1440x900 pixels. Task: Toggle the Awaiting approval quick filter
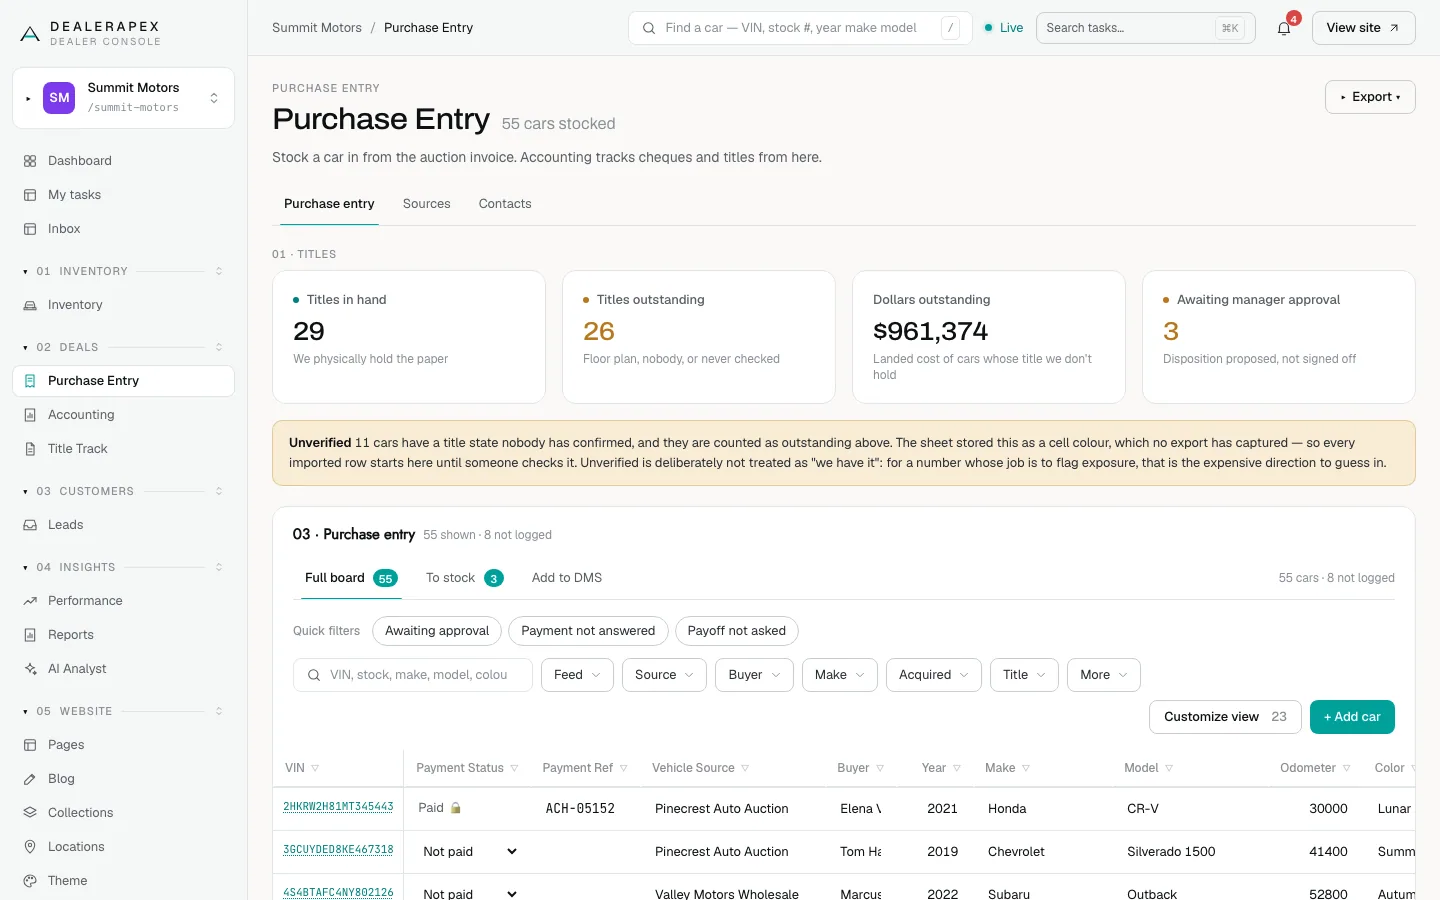(437, 631)
